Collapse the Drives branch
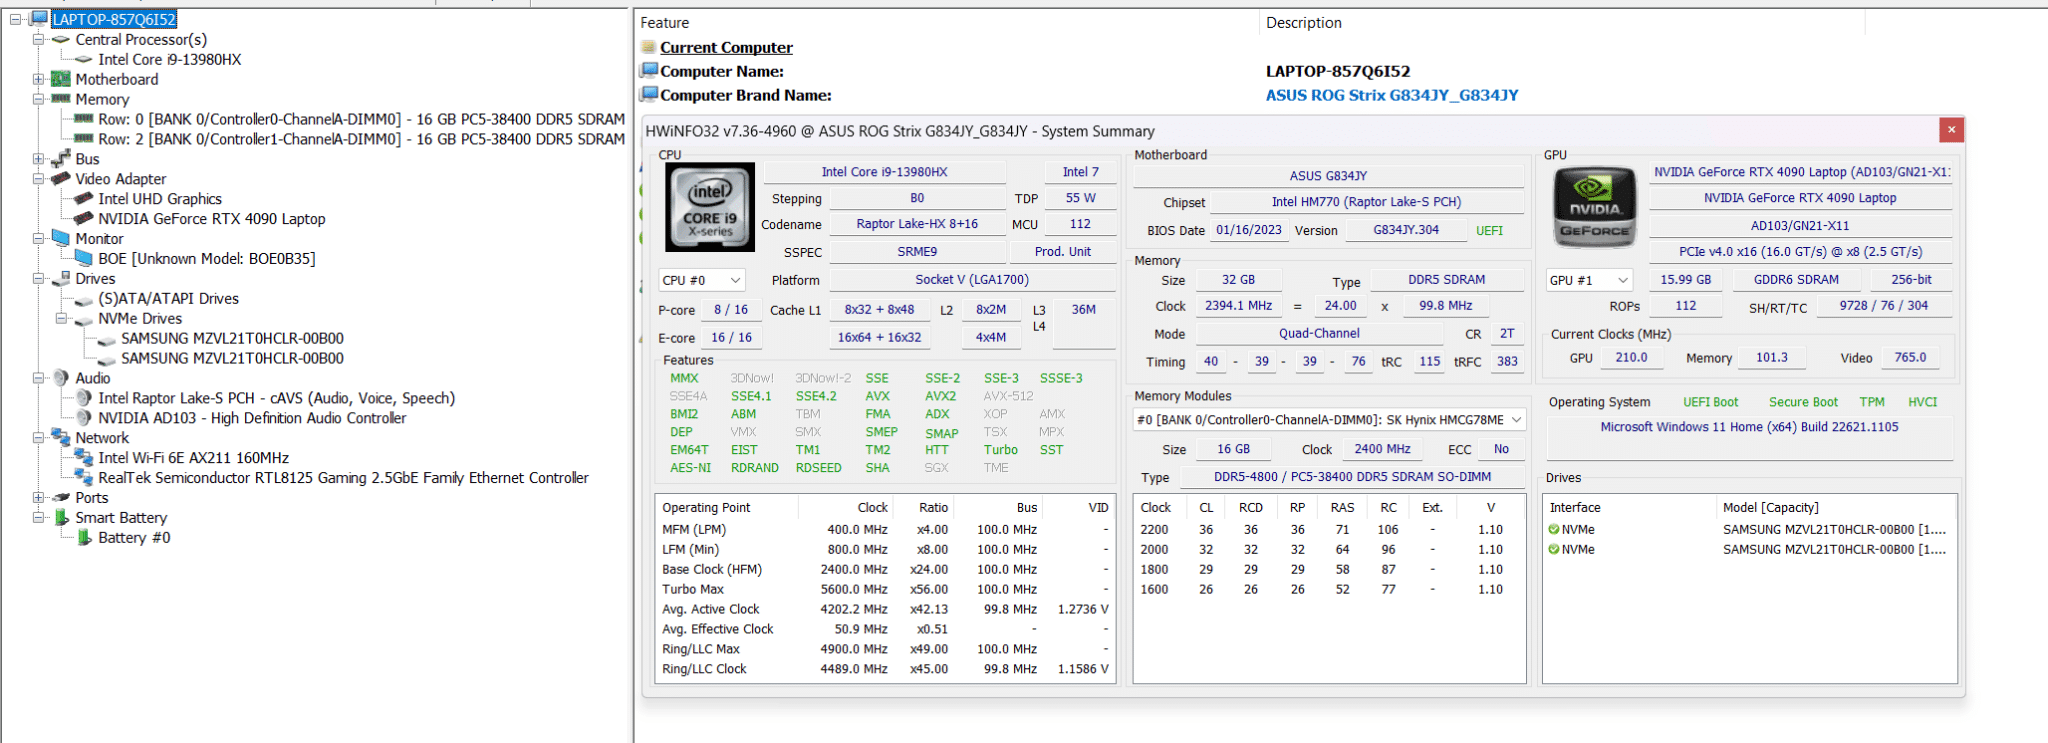 coord(38,279)
